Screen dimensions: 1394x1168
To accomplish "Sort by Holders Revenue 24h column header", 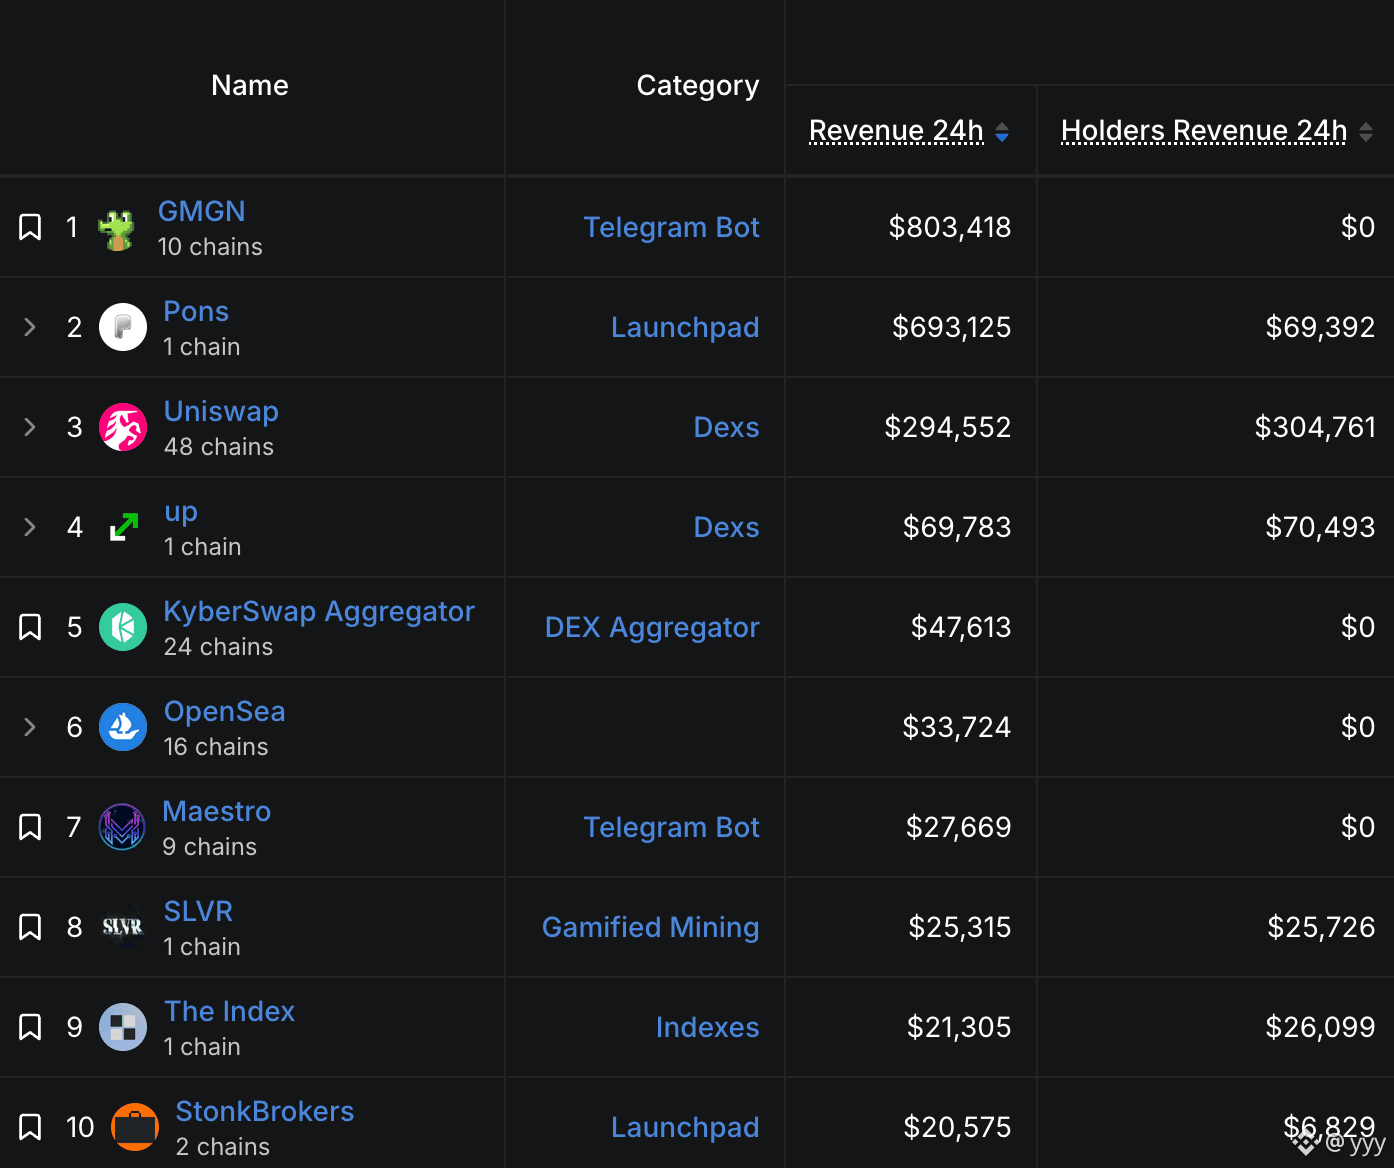I will 1204,131.
